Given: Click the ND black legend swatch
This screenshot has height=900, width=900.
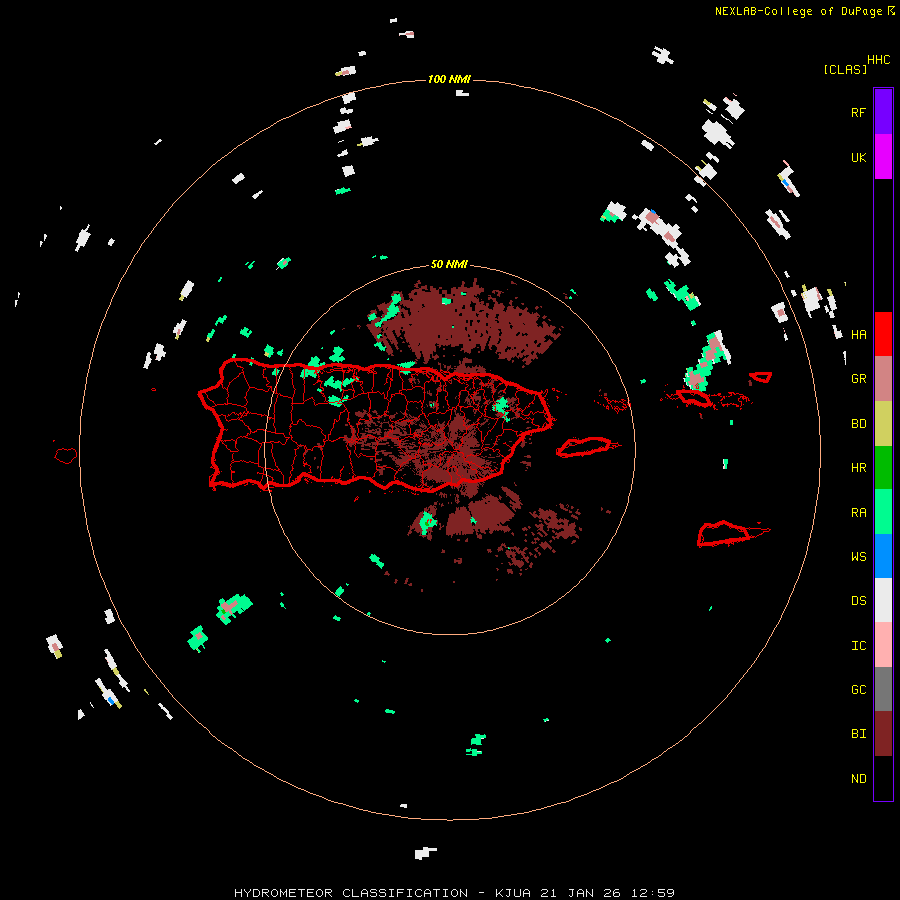Looking at the screenshot, I should coord(883,778).
